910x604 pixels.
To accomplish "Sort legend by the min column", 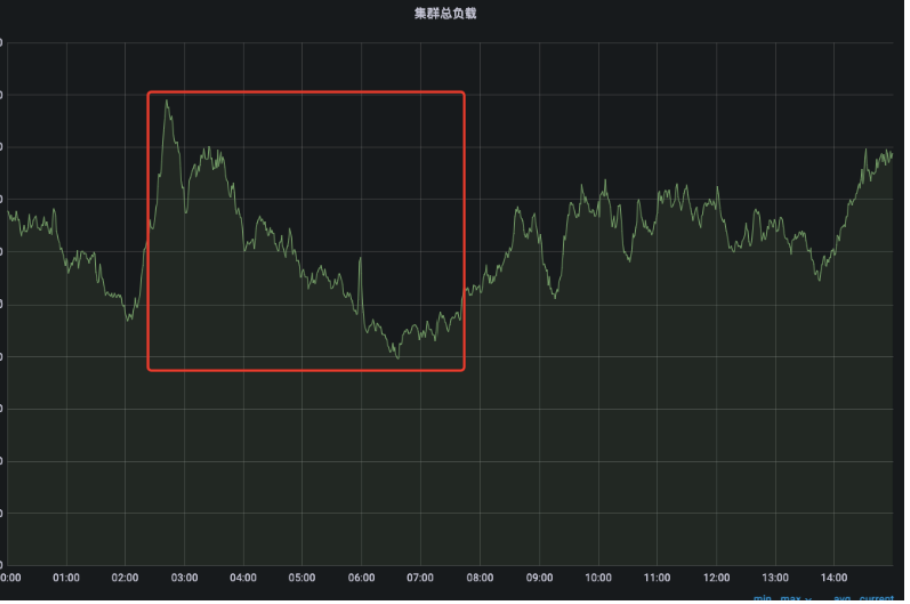I will pyautogui.click(x=762, y=598).
